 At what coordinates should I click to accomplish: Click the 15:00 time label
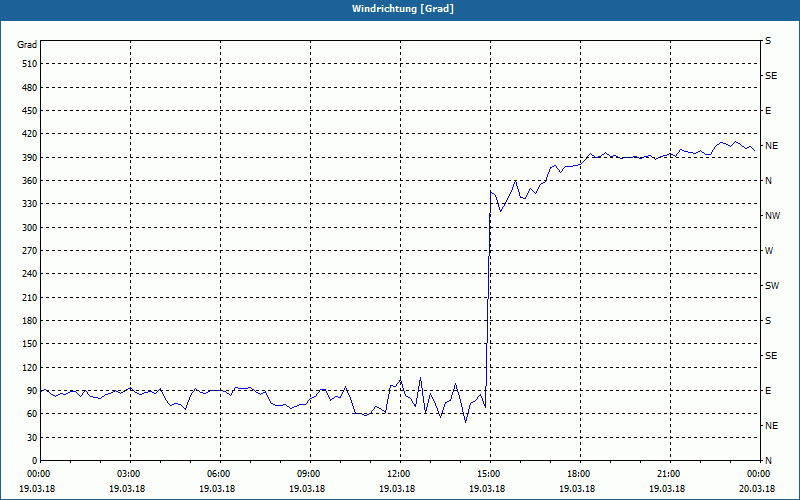(490, 474)
